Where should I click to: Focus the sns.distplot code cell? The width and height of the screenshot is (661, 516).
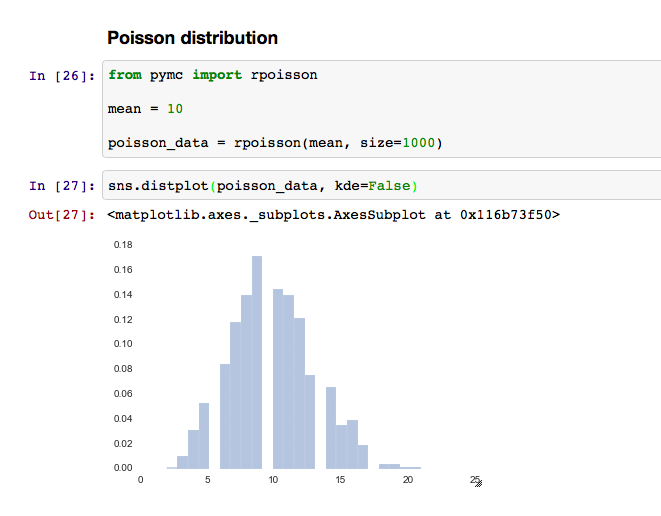(x=382, y=185)
